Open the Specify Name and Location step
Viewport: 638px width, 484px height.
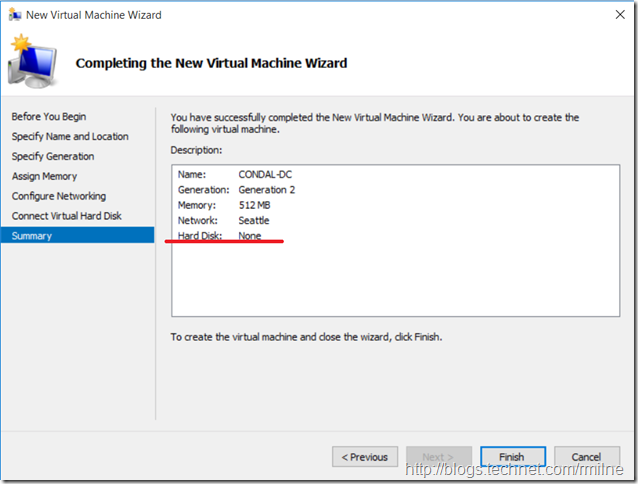coord(70,136)
